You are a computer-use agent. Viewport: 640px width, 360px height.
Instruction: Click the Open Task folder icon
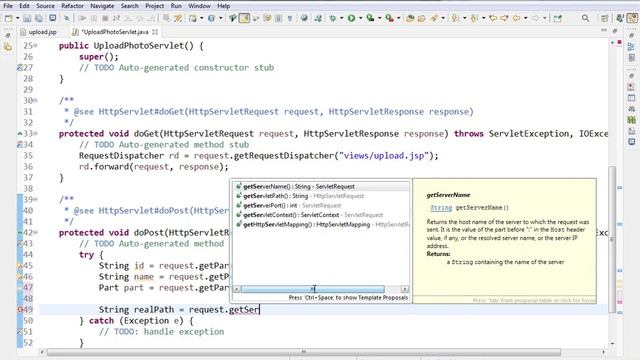click(422, 18)
